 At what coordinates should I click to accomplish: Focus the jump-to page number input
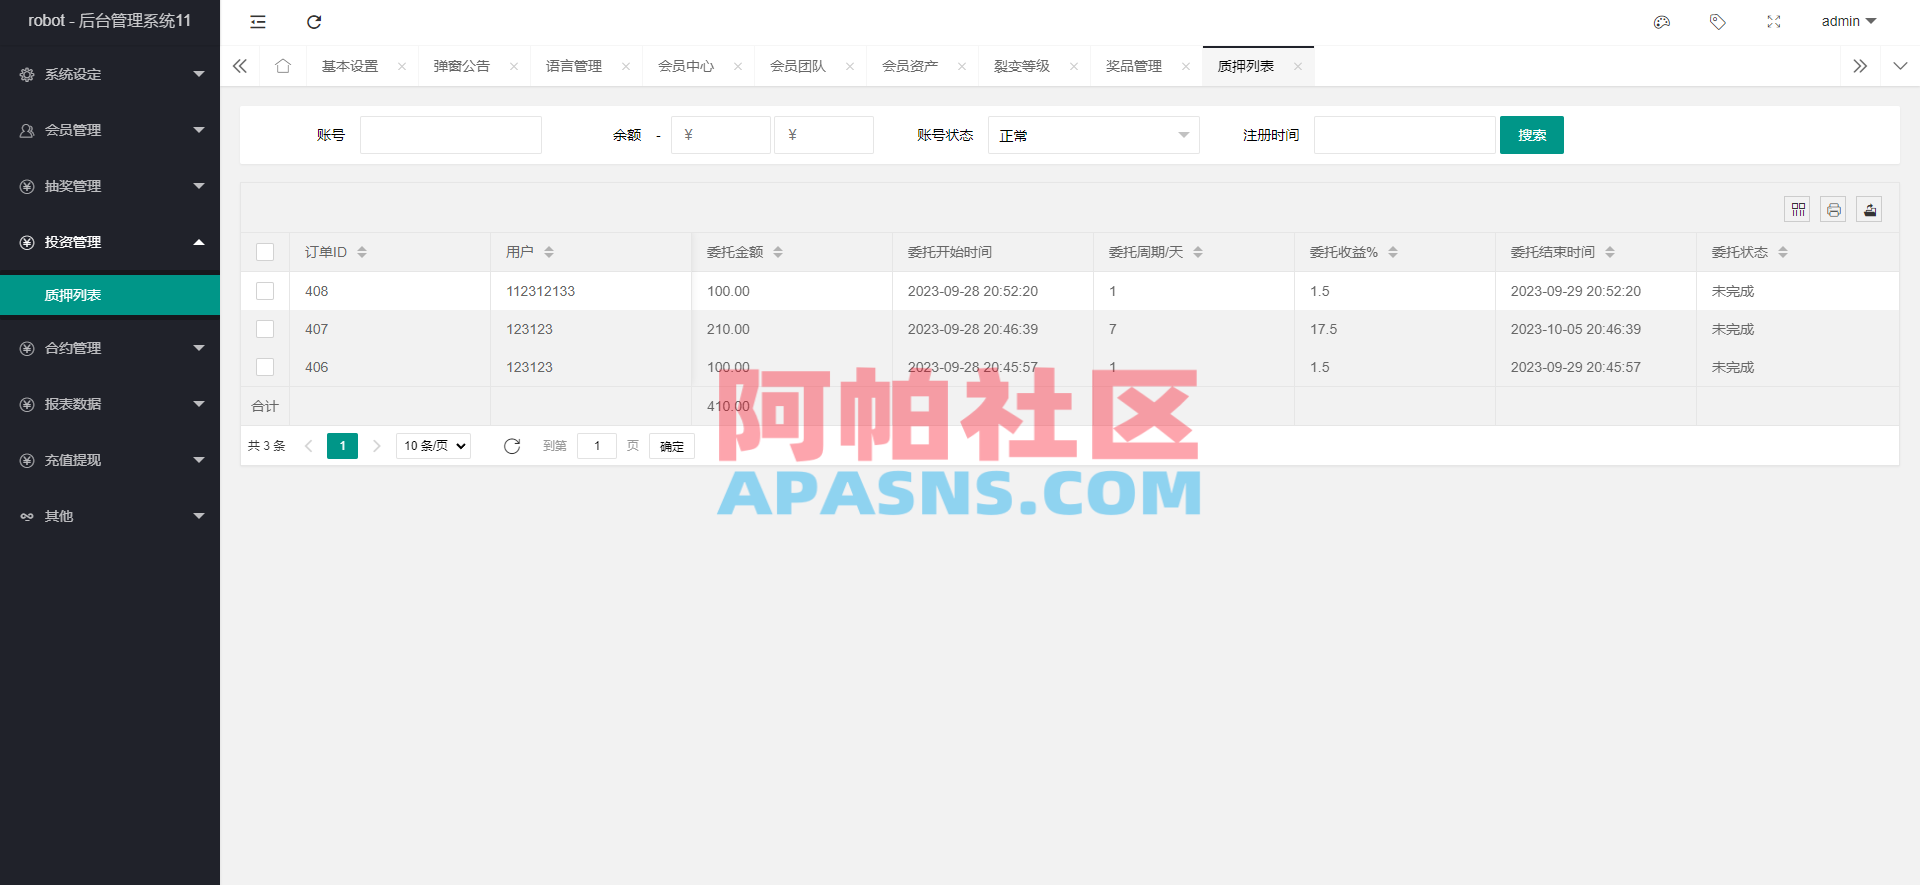pyautogui.click(x=597, y=446)
